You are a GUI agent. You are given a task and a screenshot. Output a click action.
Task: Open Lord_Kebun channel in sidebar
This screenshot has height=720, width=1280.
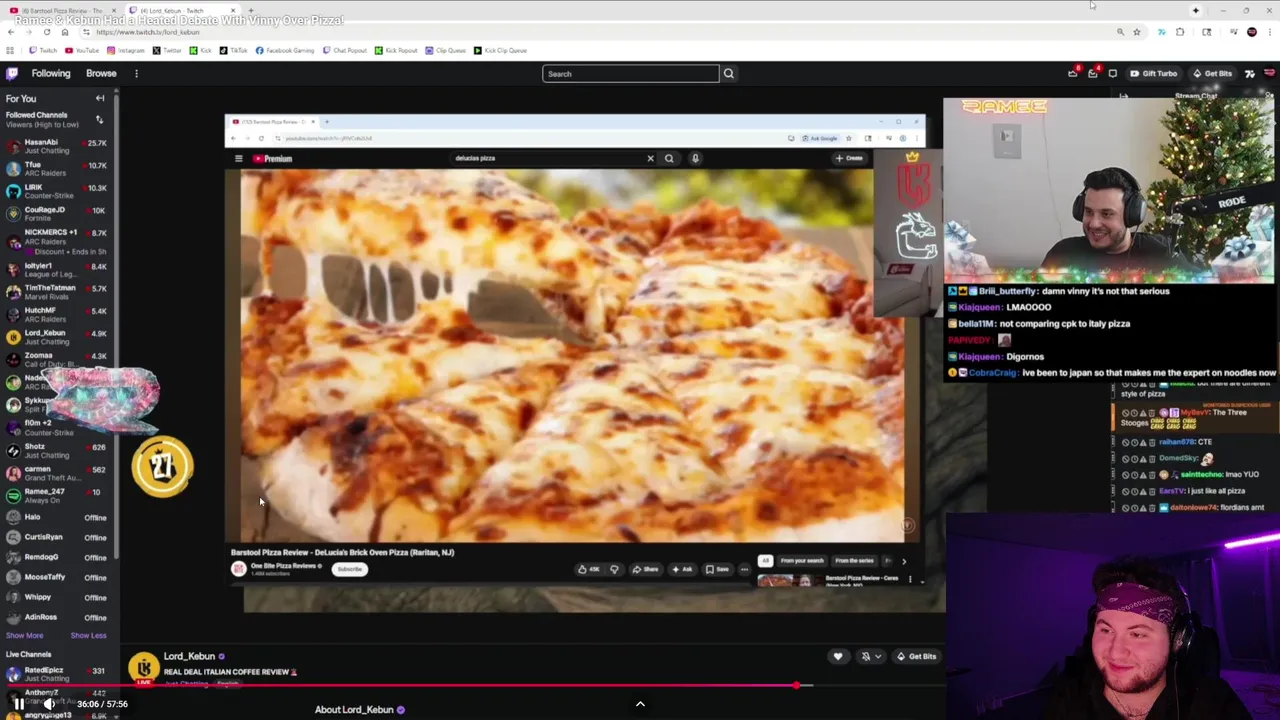(57, 337)
